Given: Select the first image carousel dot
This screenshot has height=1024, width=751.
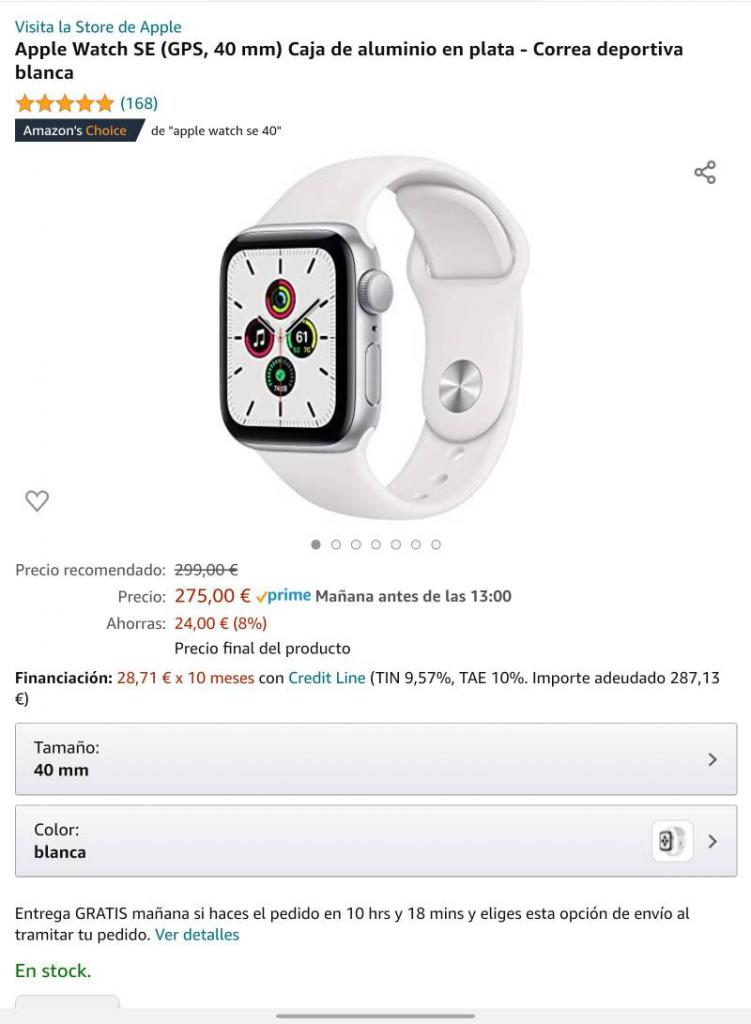Looking at the screenshot, I should 316,544.
